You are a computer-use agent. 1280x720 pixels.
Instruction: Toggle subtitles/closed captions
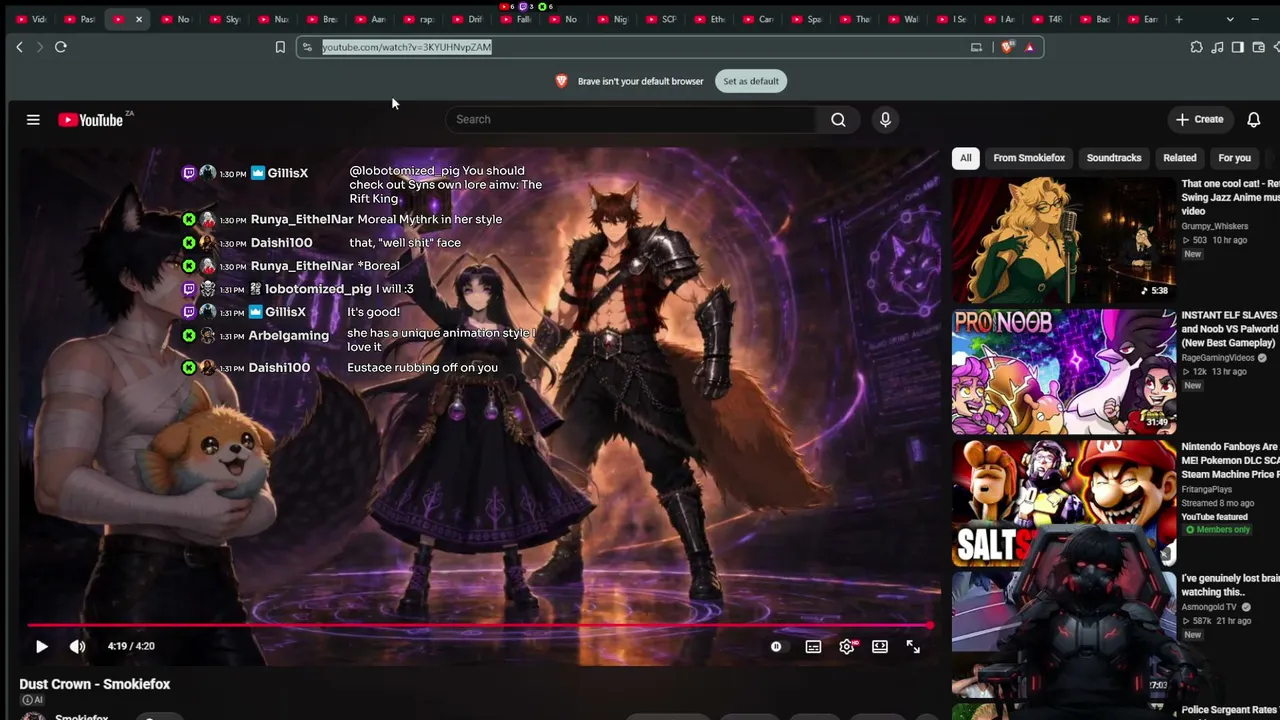click(x=813, y=647)
